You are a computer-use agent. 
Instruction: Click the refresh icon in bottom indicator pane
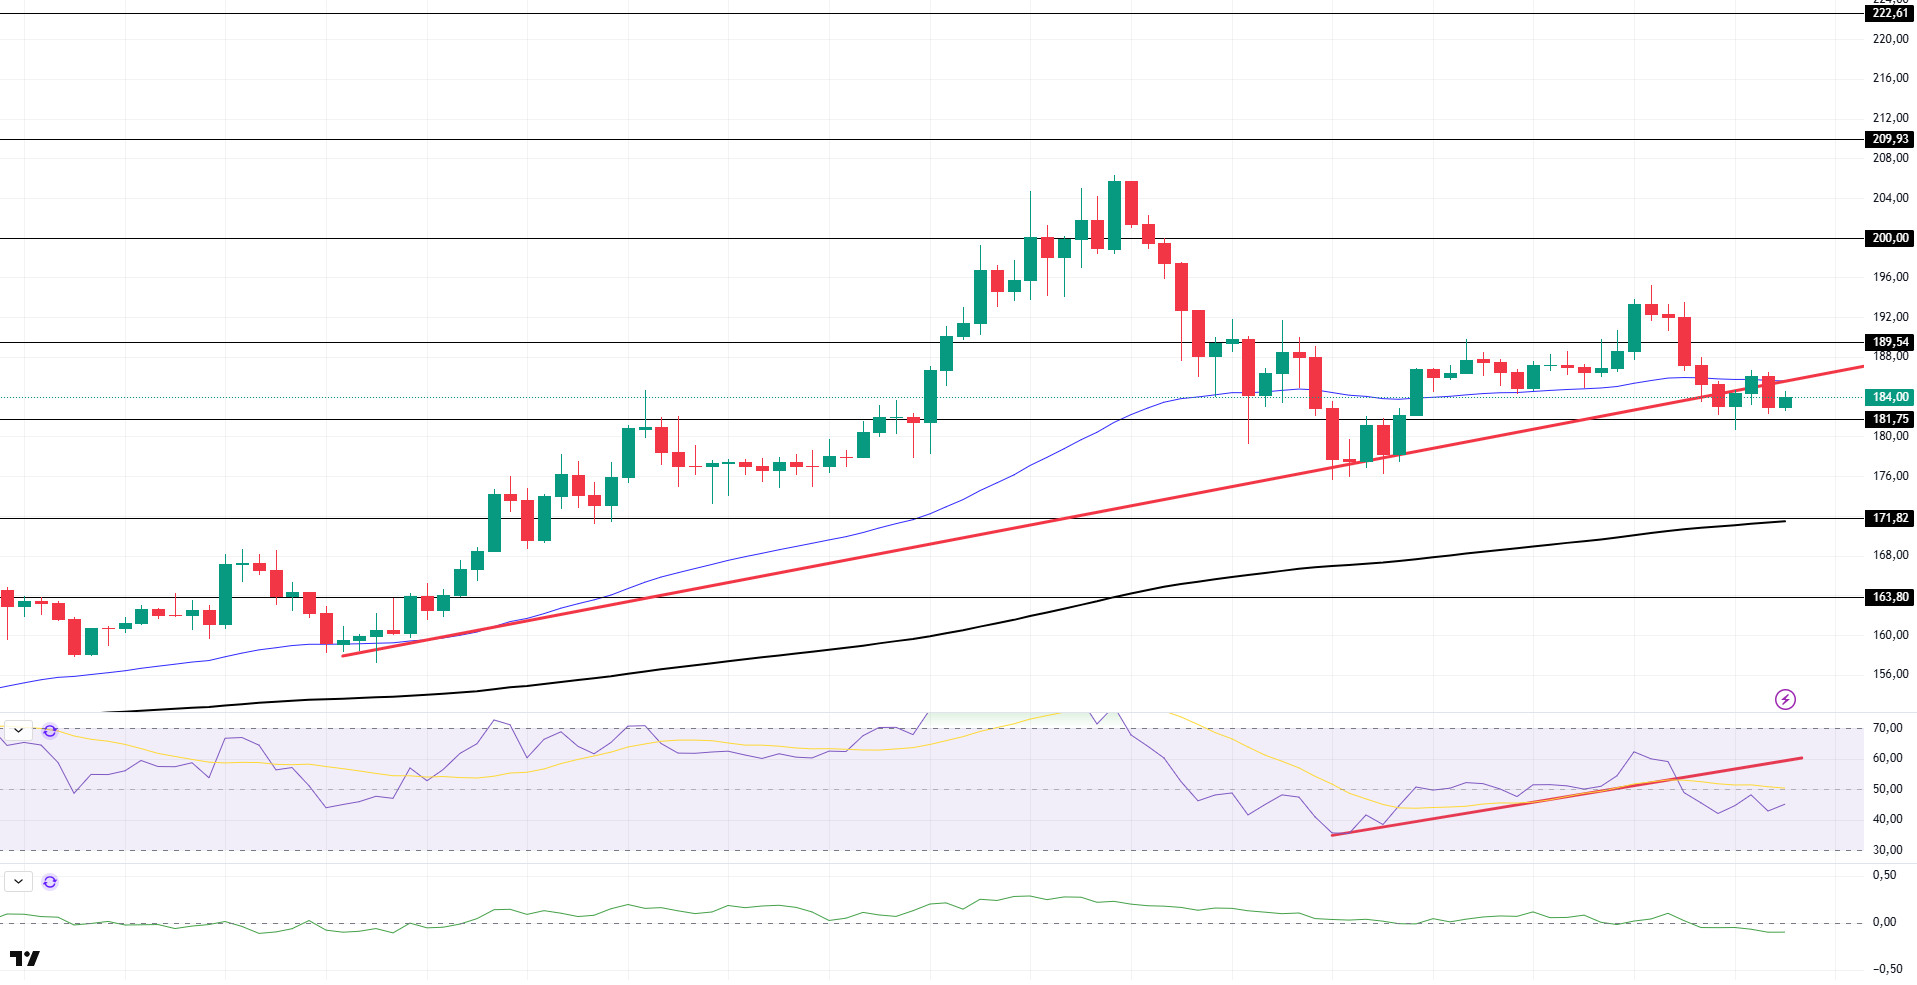50,882
